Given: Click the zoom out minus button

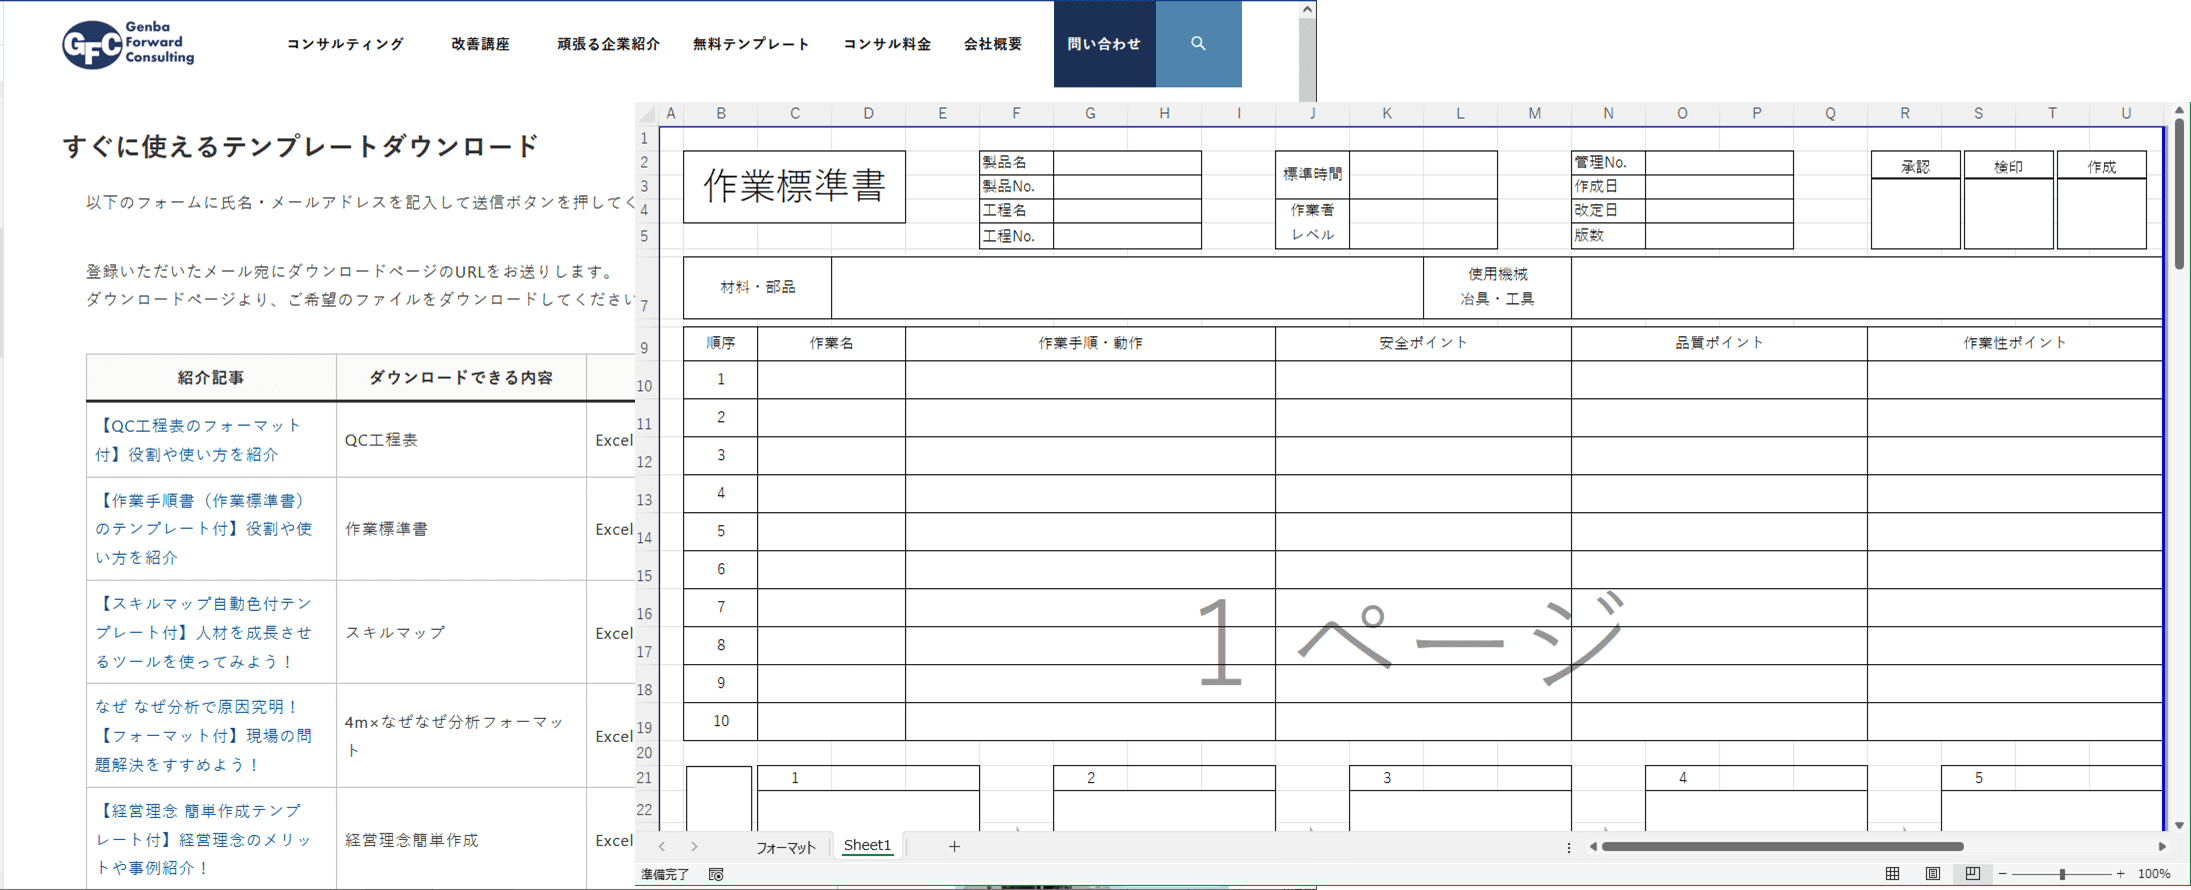Looking at the screenshot, I should (2002, 874).
